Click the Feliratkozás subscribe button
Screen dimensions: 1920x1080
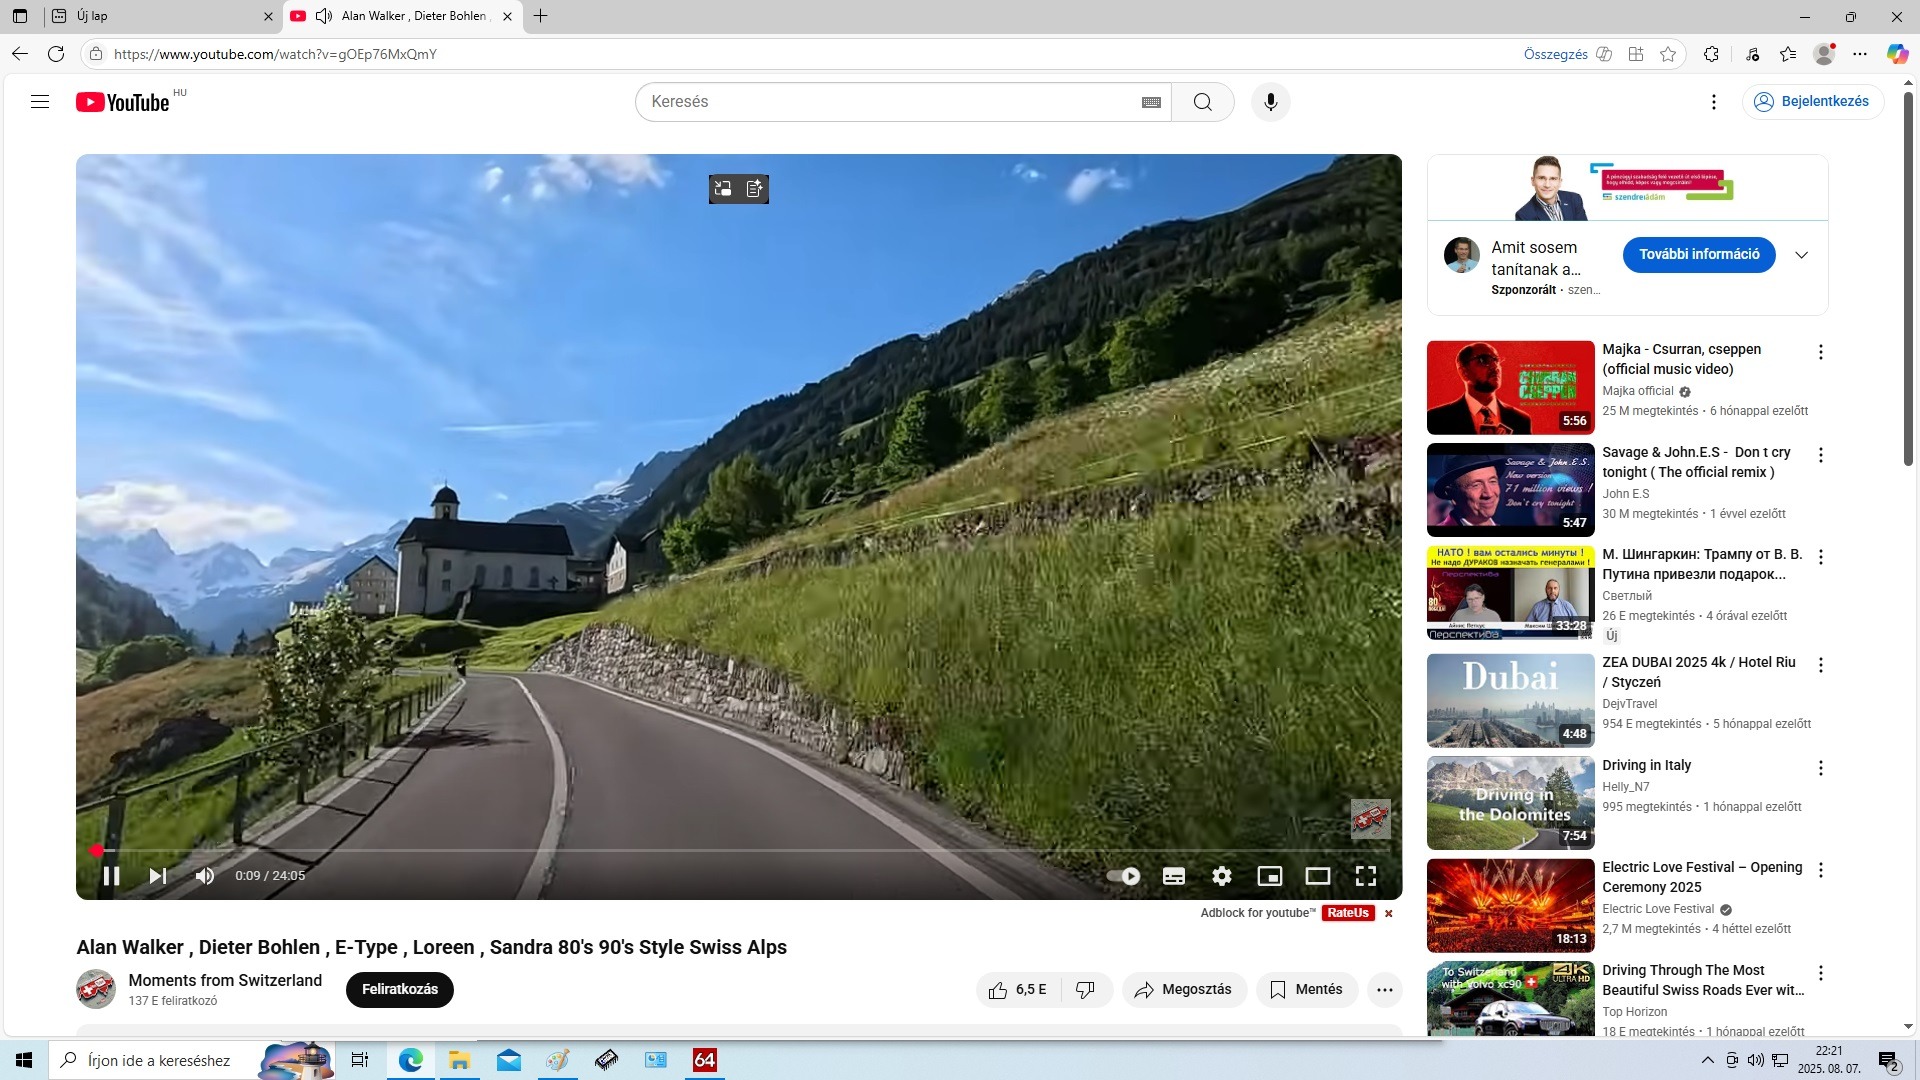pos(399,989)
